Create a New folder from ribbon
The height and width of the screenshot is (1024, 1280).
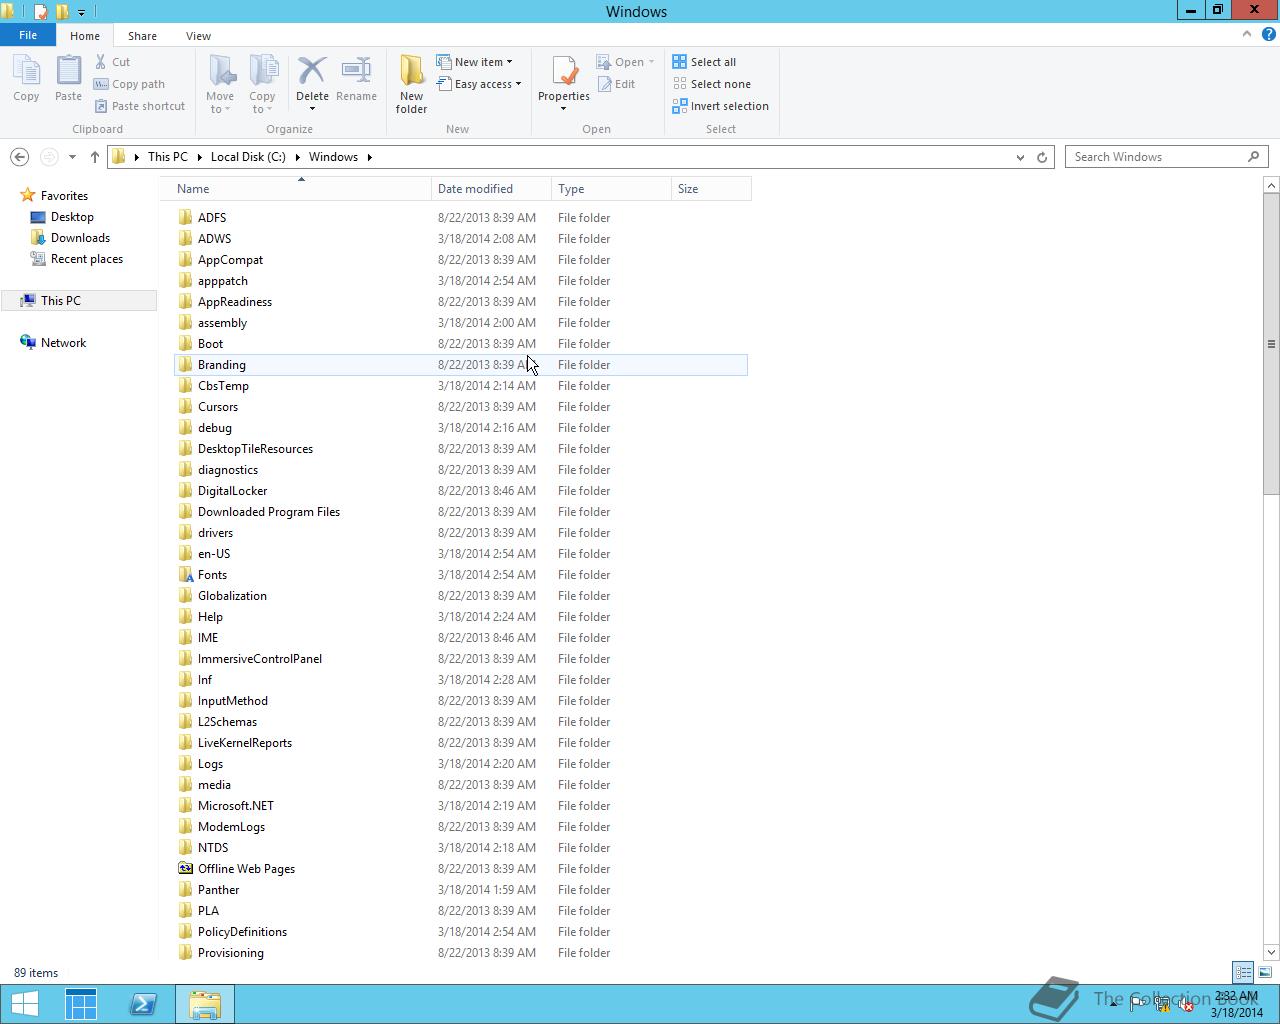click(411, 84)
